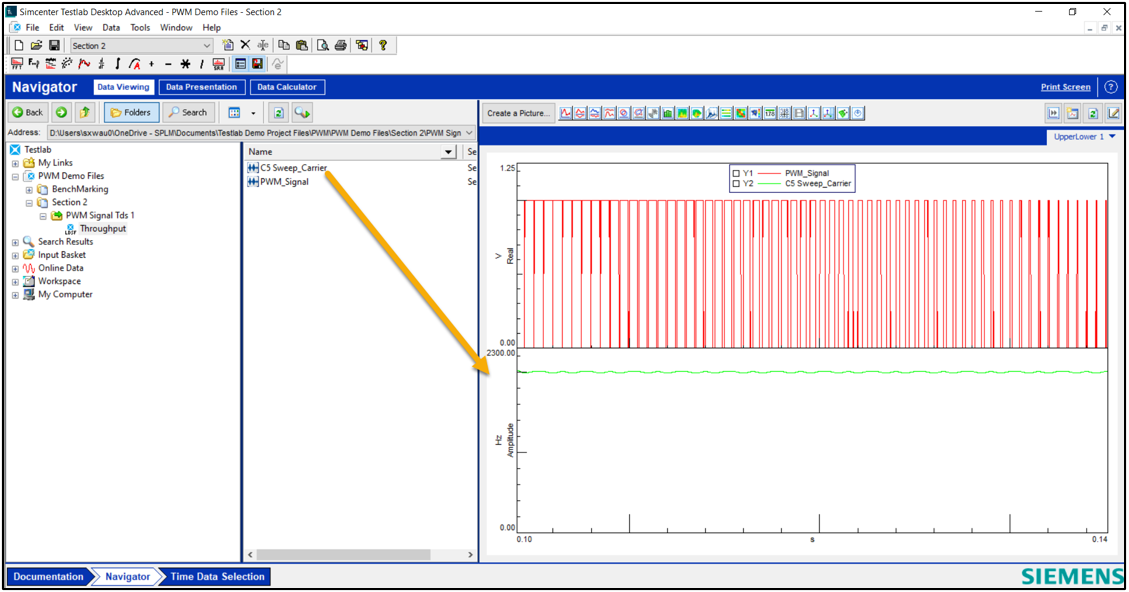Click the New document icon
The image size is (1129, 592).
[x=19, y=45]
